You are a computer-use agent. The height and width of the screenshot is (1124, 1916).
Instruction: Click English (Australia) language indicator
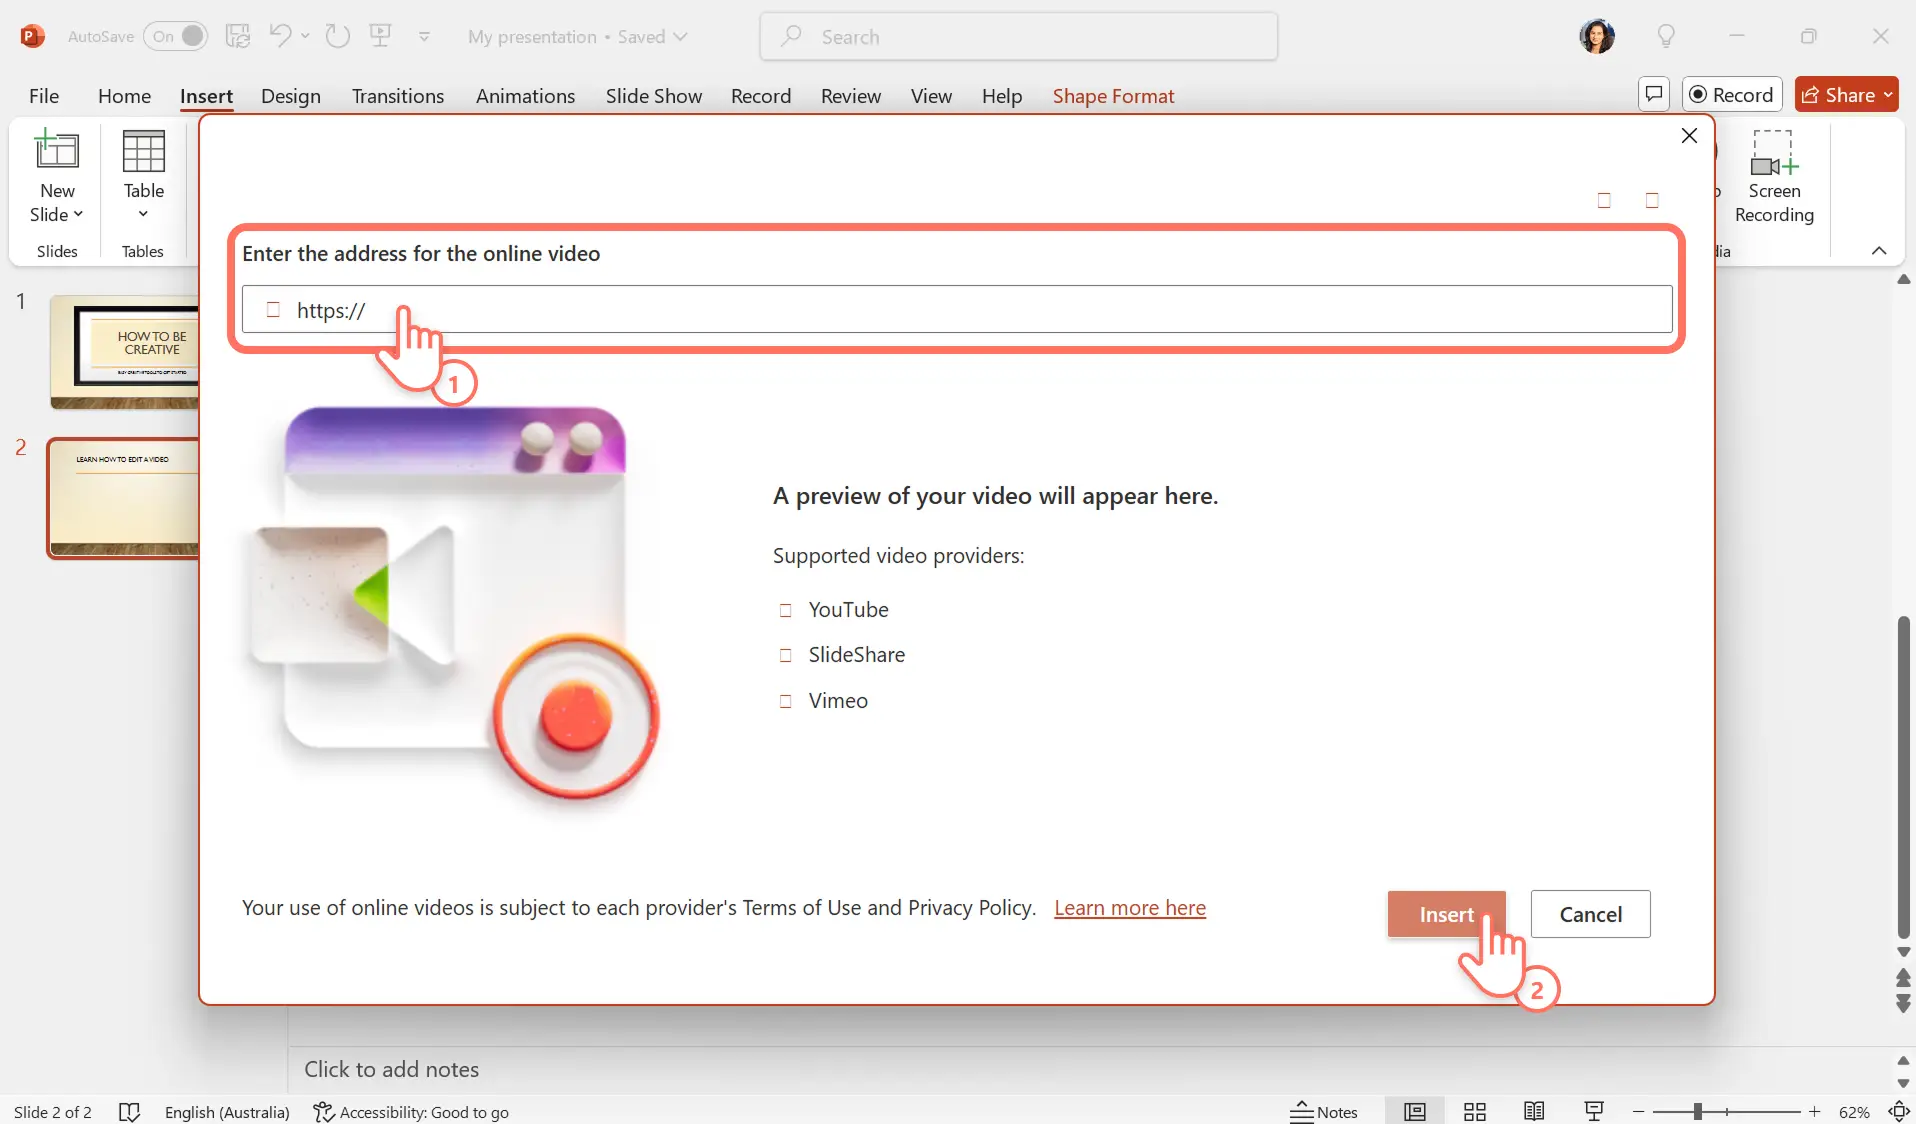pos(227,1112)
